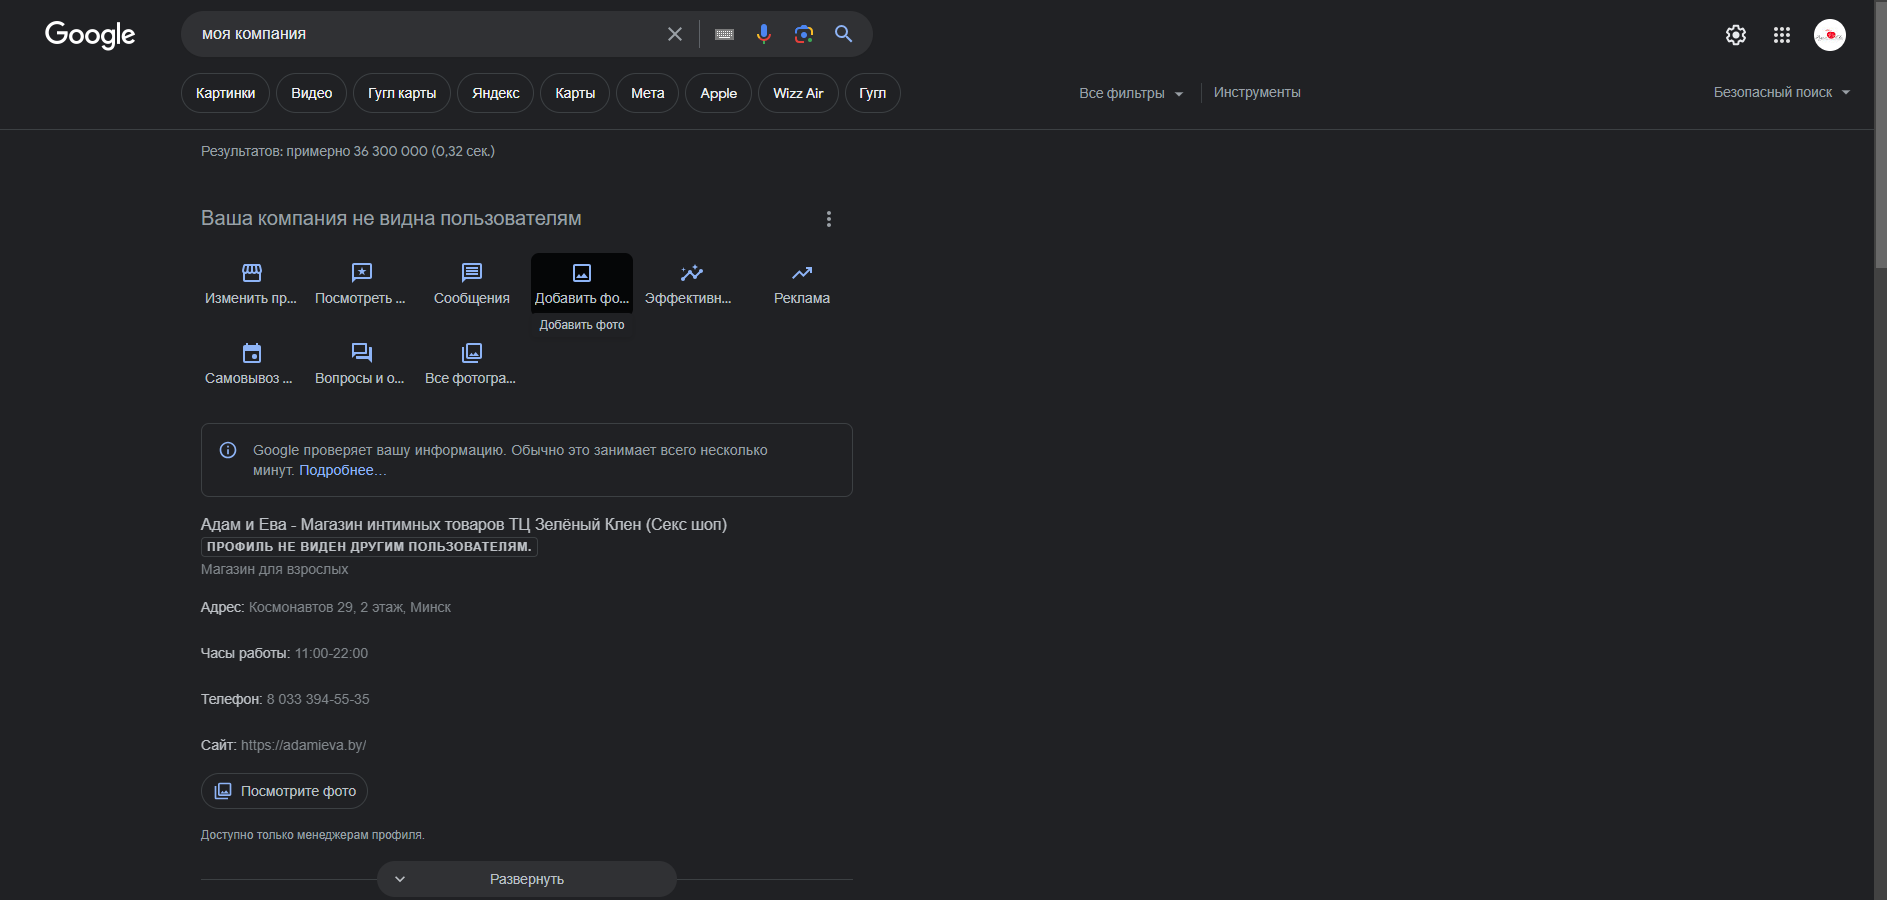The width and height of the screenshot is (1887, 900).
Task: Open Вопросы и ответы icon
Action: 362,352
